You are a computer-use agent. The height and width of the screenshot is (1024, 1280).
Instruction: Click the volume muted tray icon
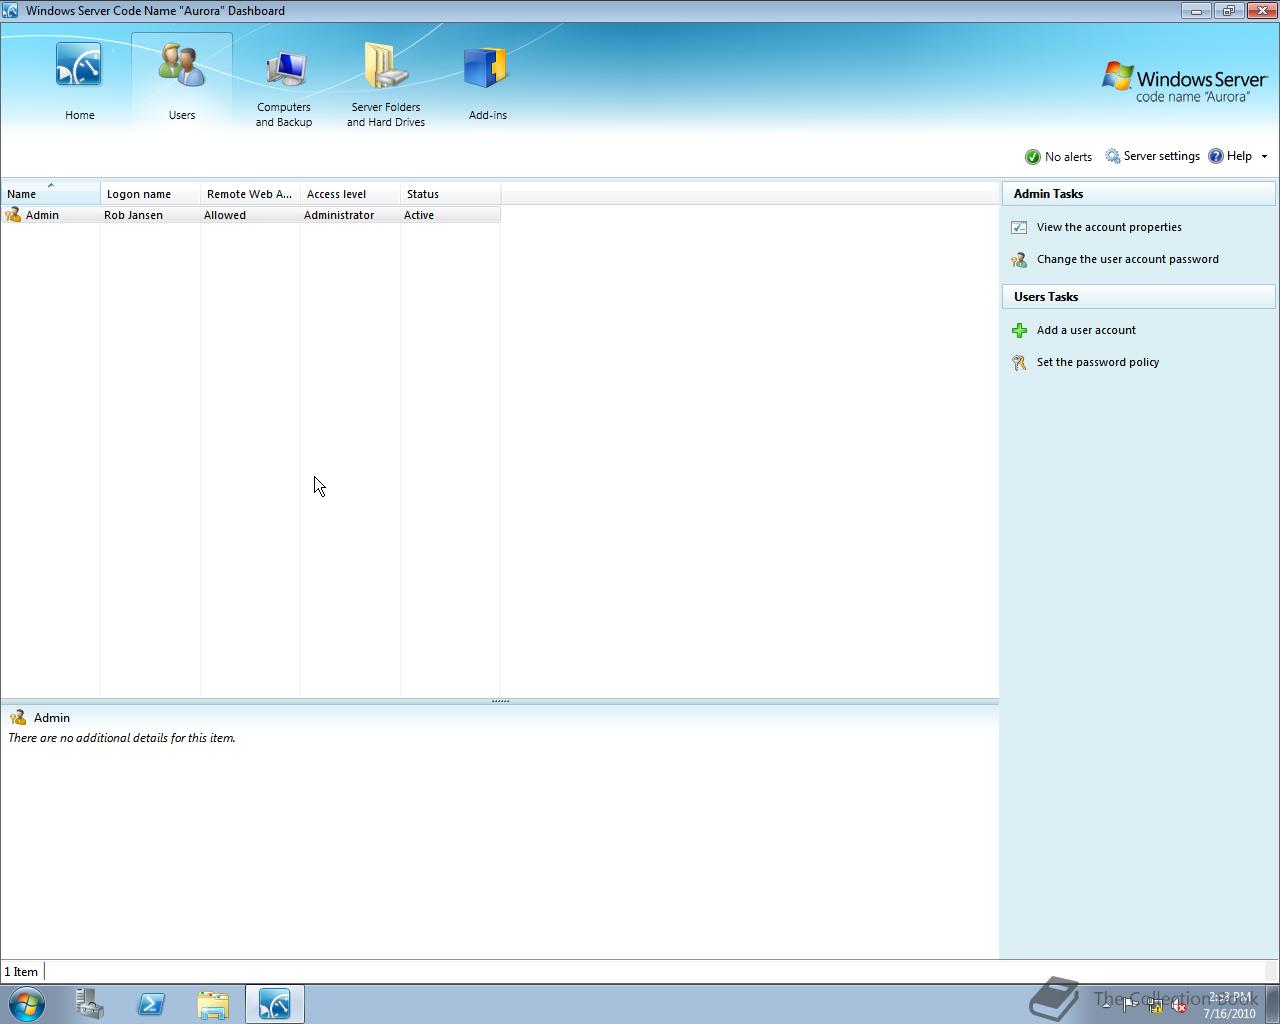pos(1179,1006)
